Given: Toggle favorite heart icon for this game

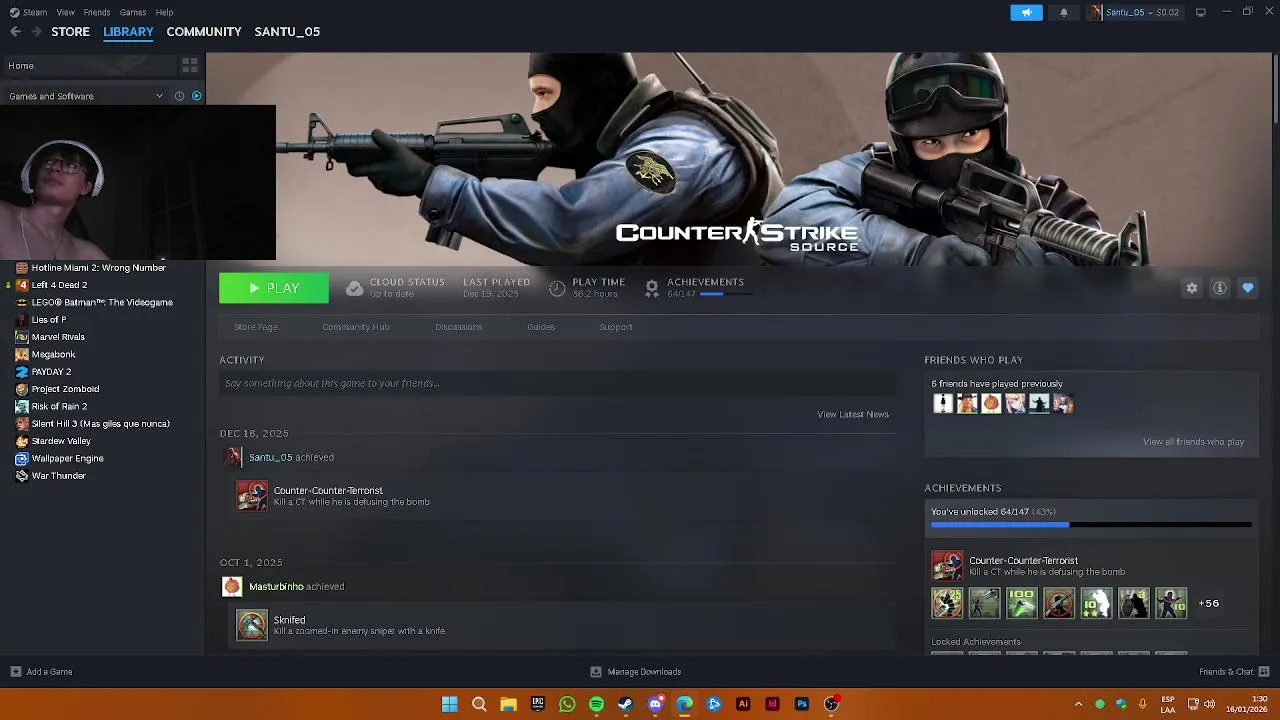Looking at the screenshot, I should coord(1248,288).
